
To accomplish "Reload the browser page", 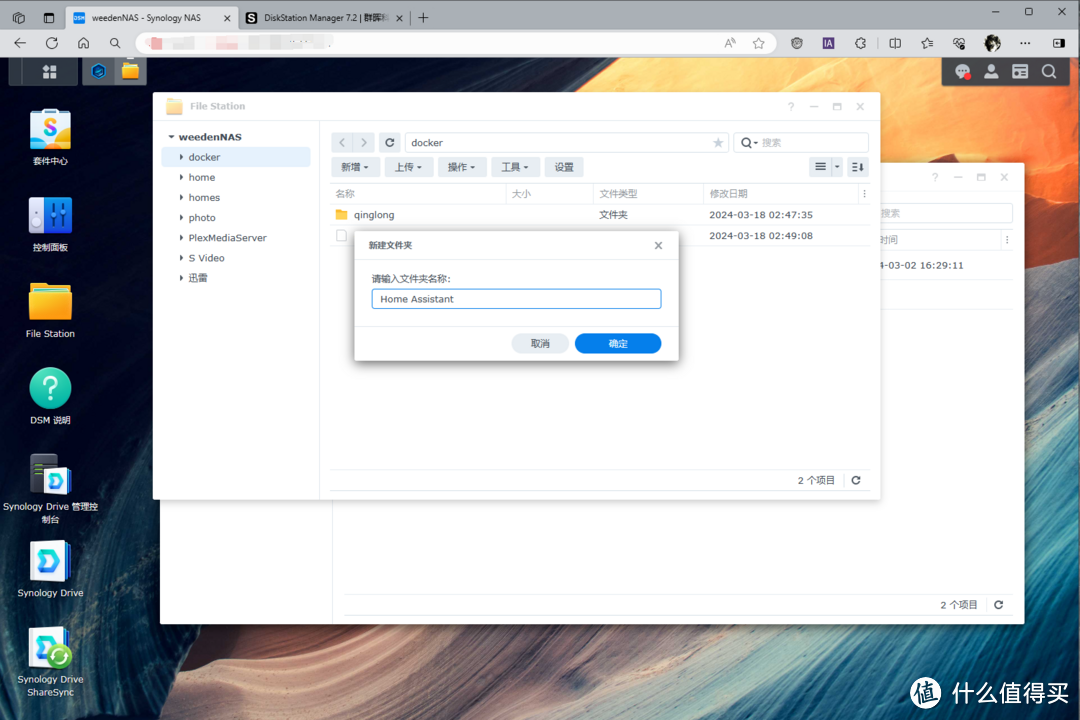I will 52,43.
